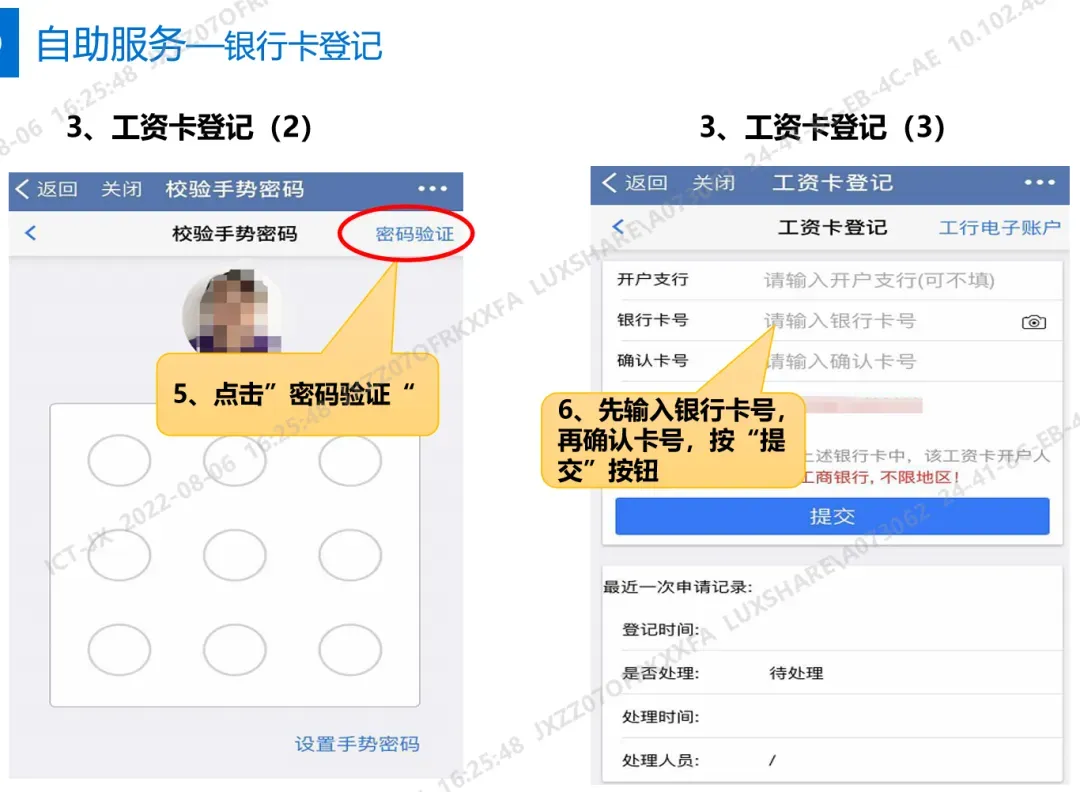This screenshot has width=1080, height=792.
Task: Click 关闭 on the salary card registration header
Action: point(713,183)
